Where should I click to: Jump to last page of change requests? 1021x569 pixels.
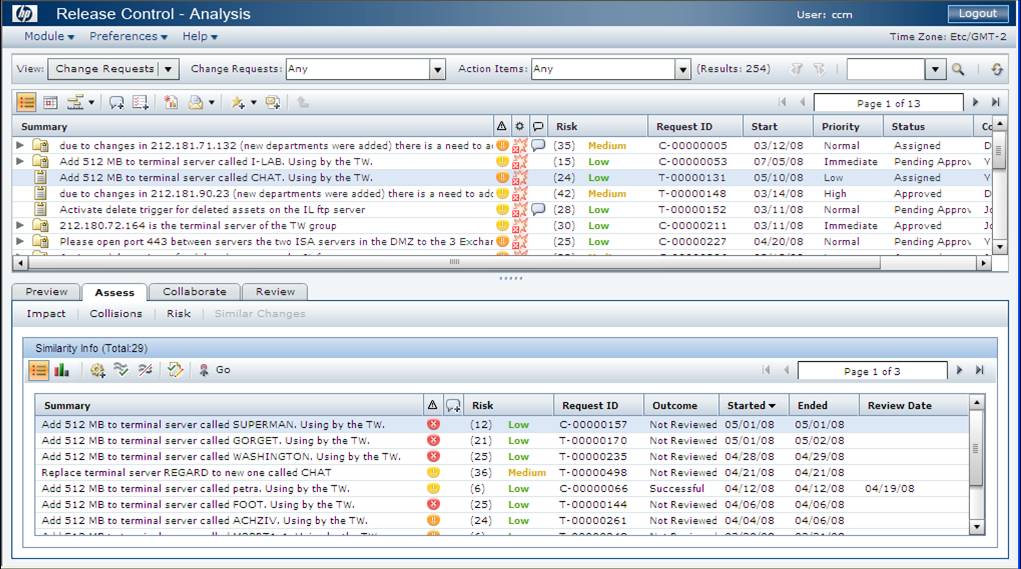tap(995, 102)
